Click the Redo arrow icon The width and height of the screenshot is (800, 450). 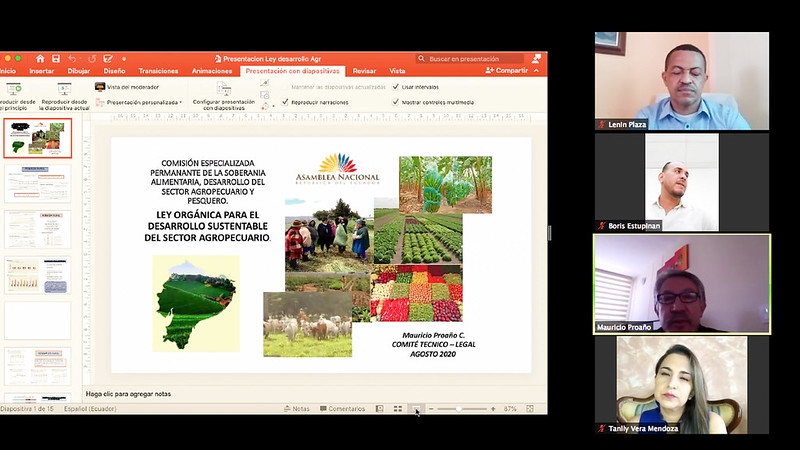click(92, 59)
